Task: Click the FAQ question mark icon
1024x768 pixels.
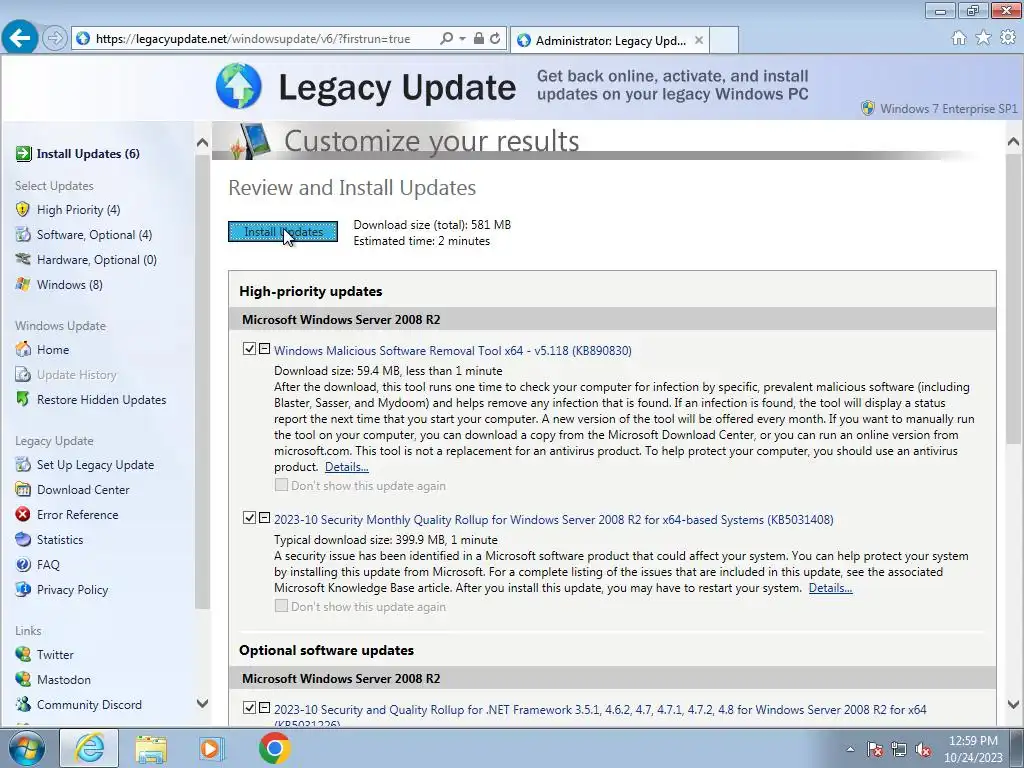Action: 23,564
